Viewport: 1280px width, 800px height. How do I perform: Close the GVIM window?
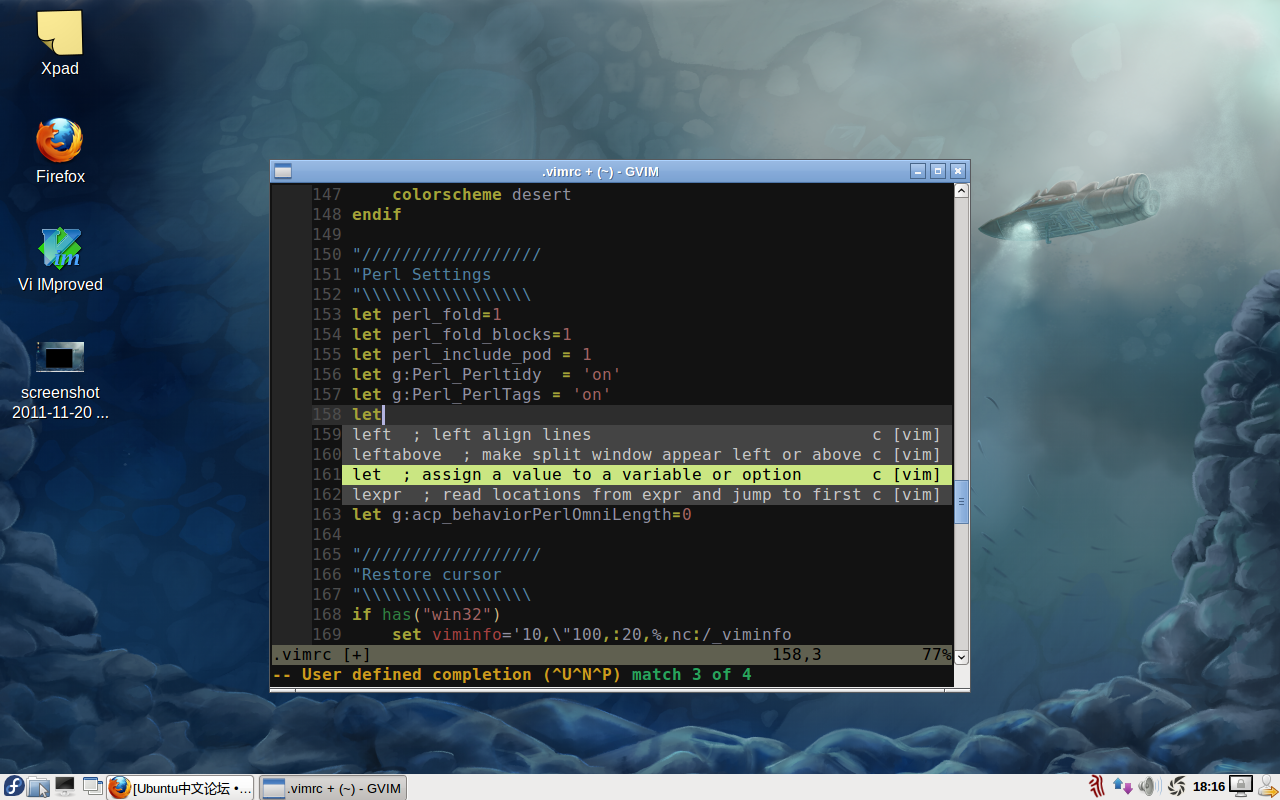[x=958, y=171]
